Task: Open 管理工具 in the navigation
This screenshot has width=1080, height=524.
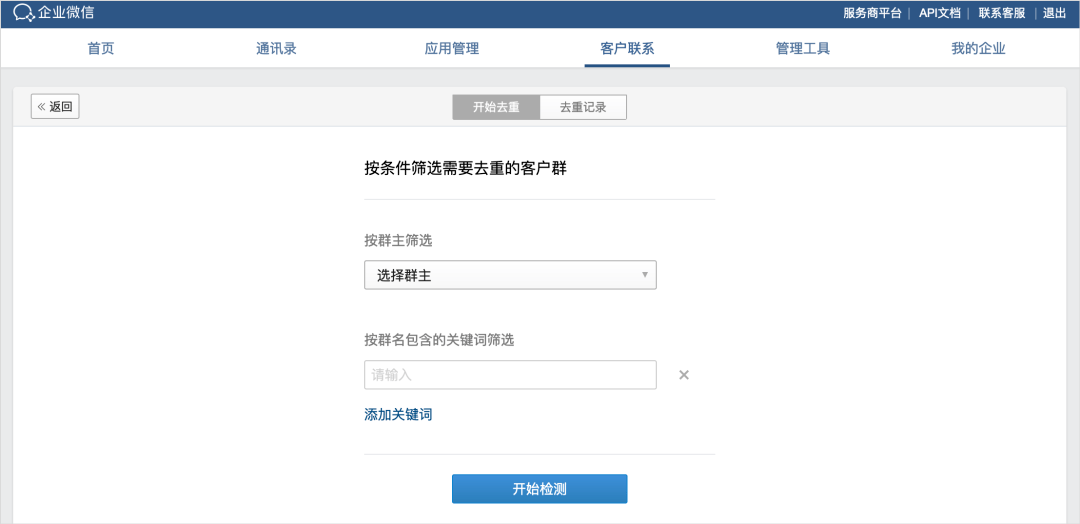Action: click(802, 49)
